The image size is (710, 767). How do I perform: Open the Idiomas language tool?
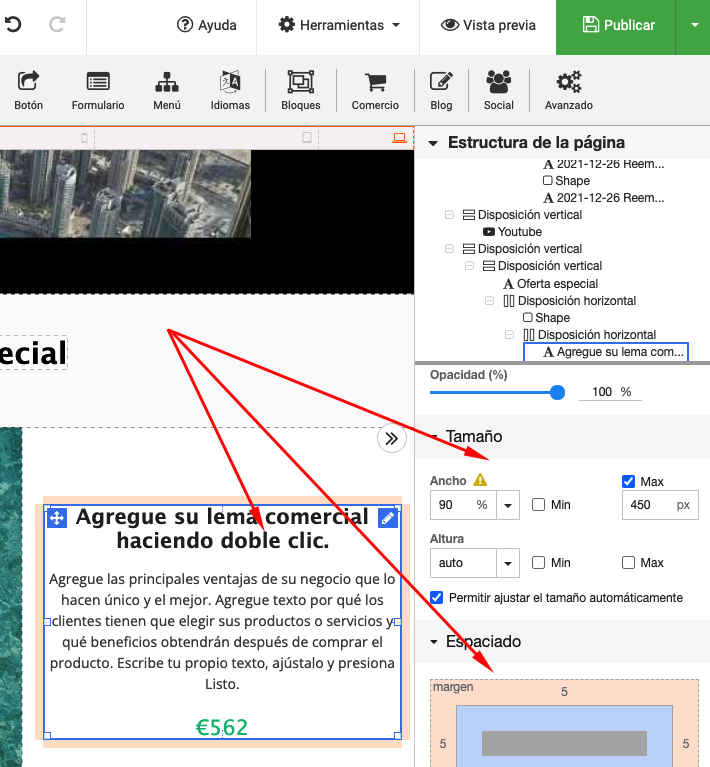pyautogui.click(x=230, y=90)
